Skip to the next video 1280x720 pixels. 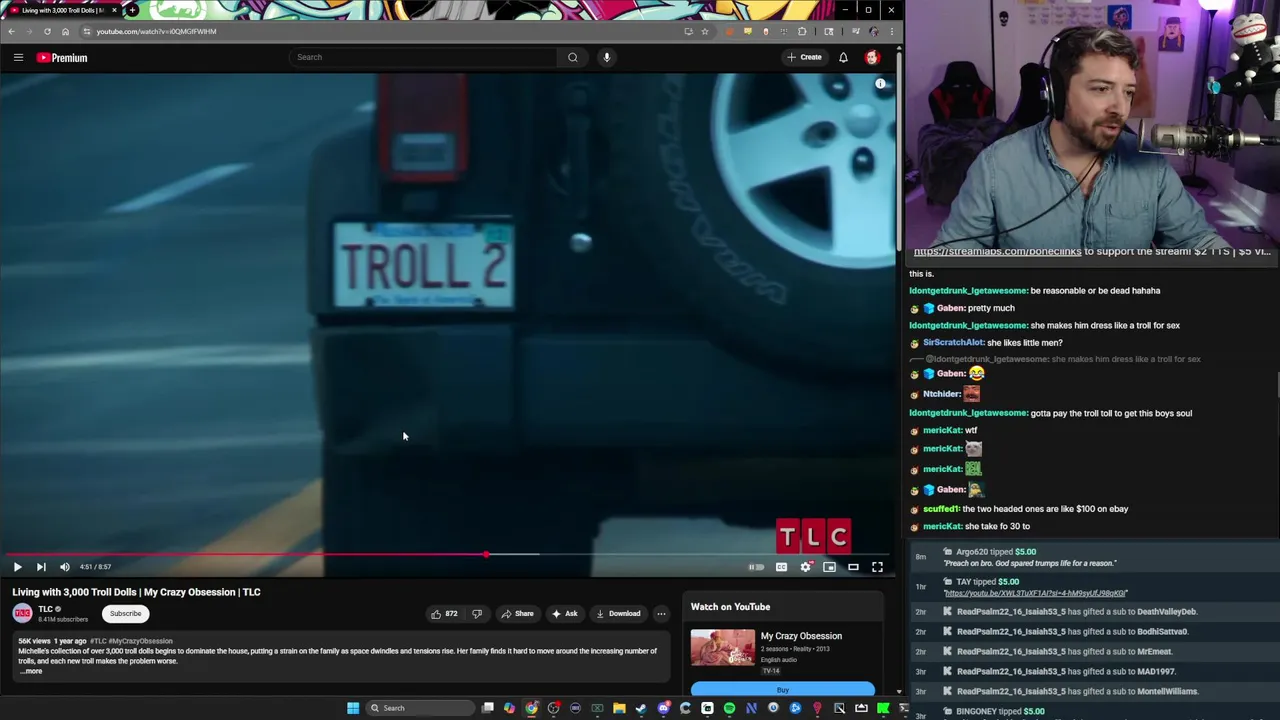[x=41, y=567]
